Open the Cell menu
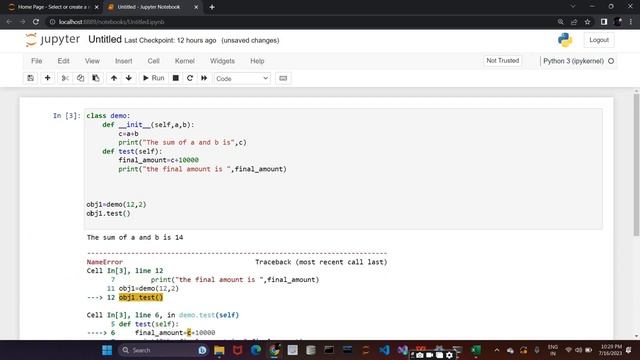 153,61
